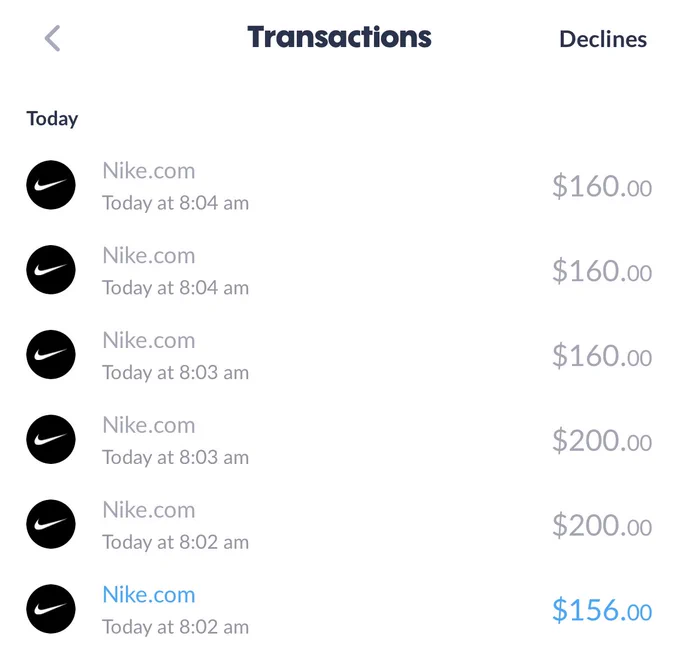
Task: Select the Nike logo of the second 8:04 am transaction
Action: (x=51, y=269)
